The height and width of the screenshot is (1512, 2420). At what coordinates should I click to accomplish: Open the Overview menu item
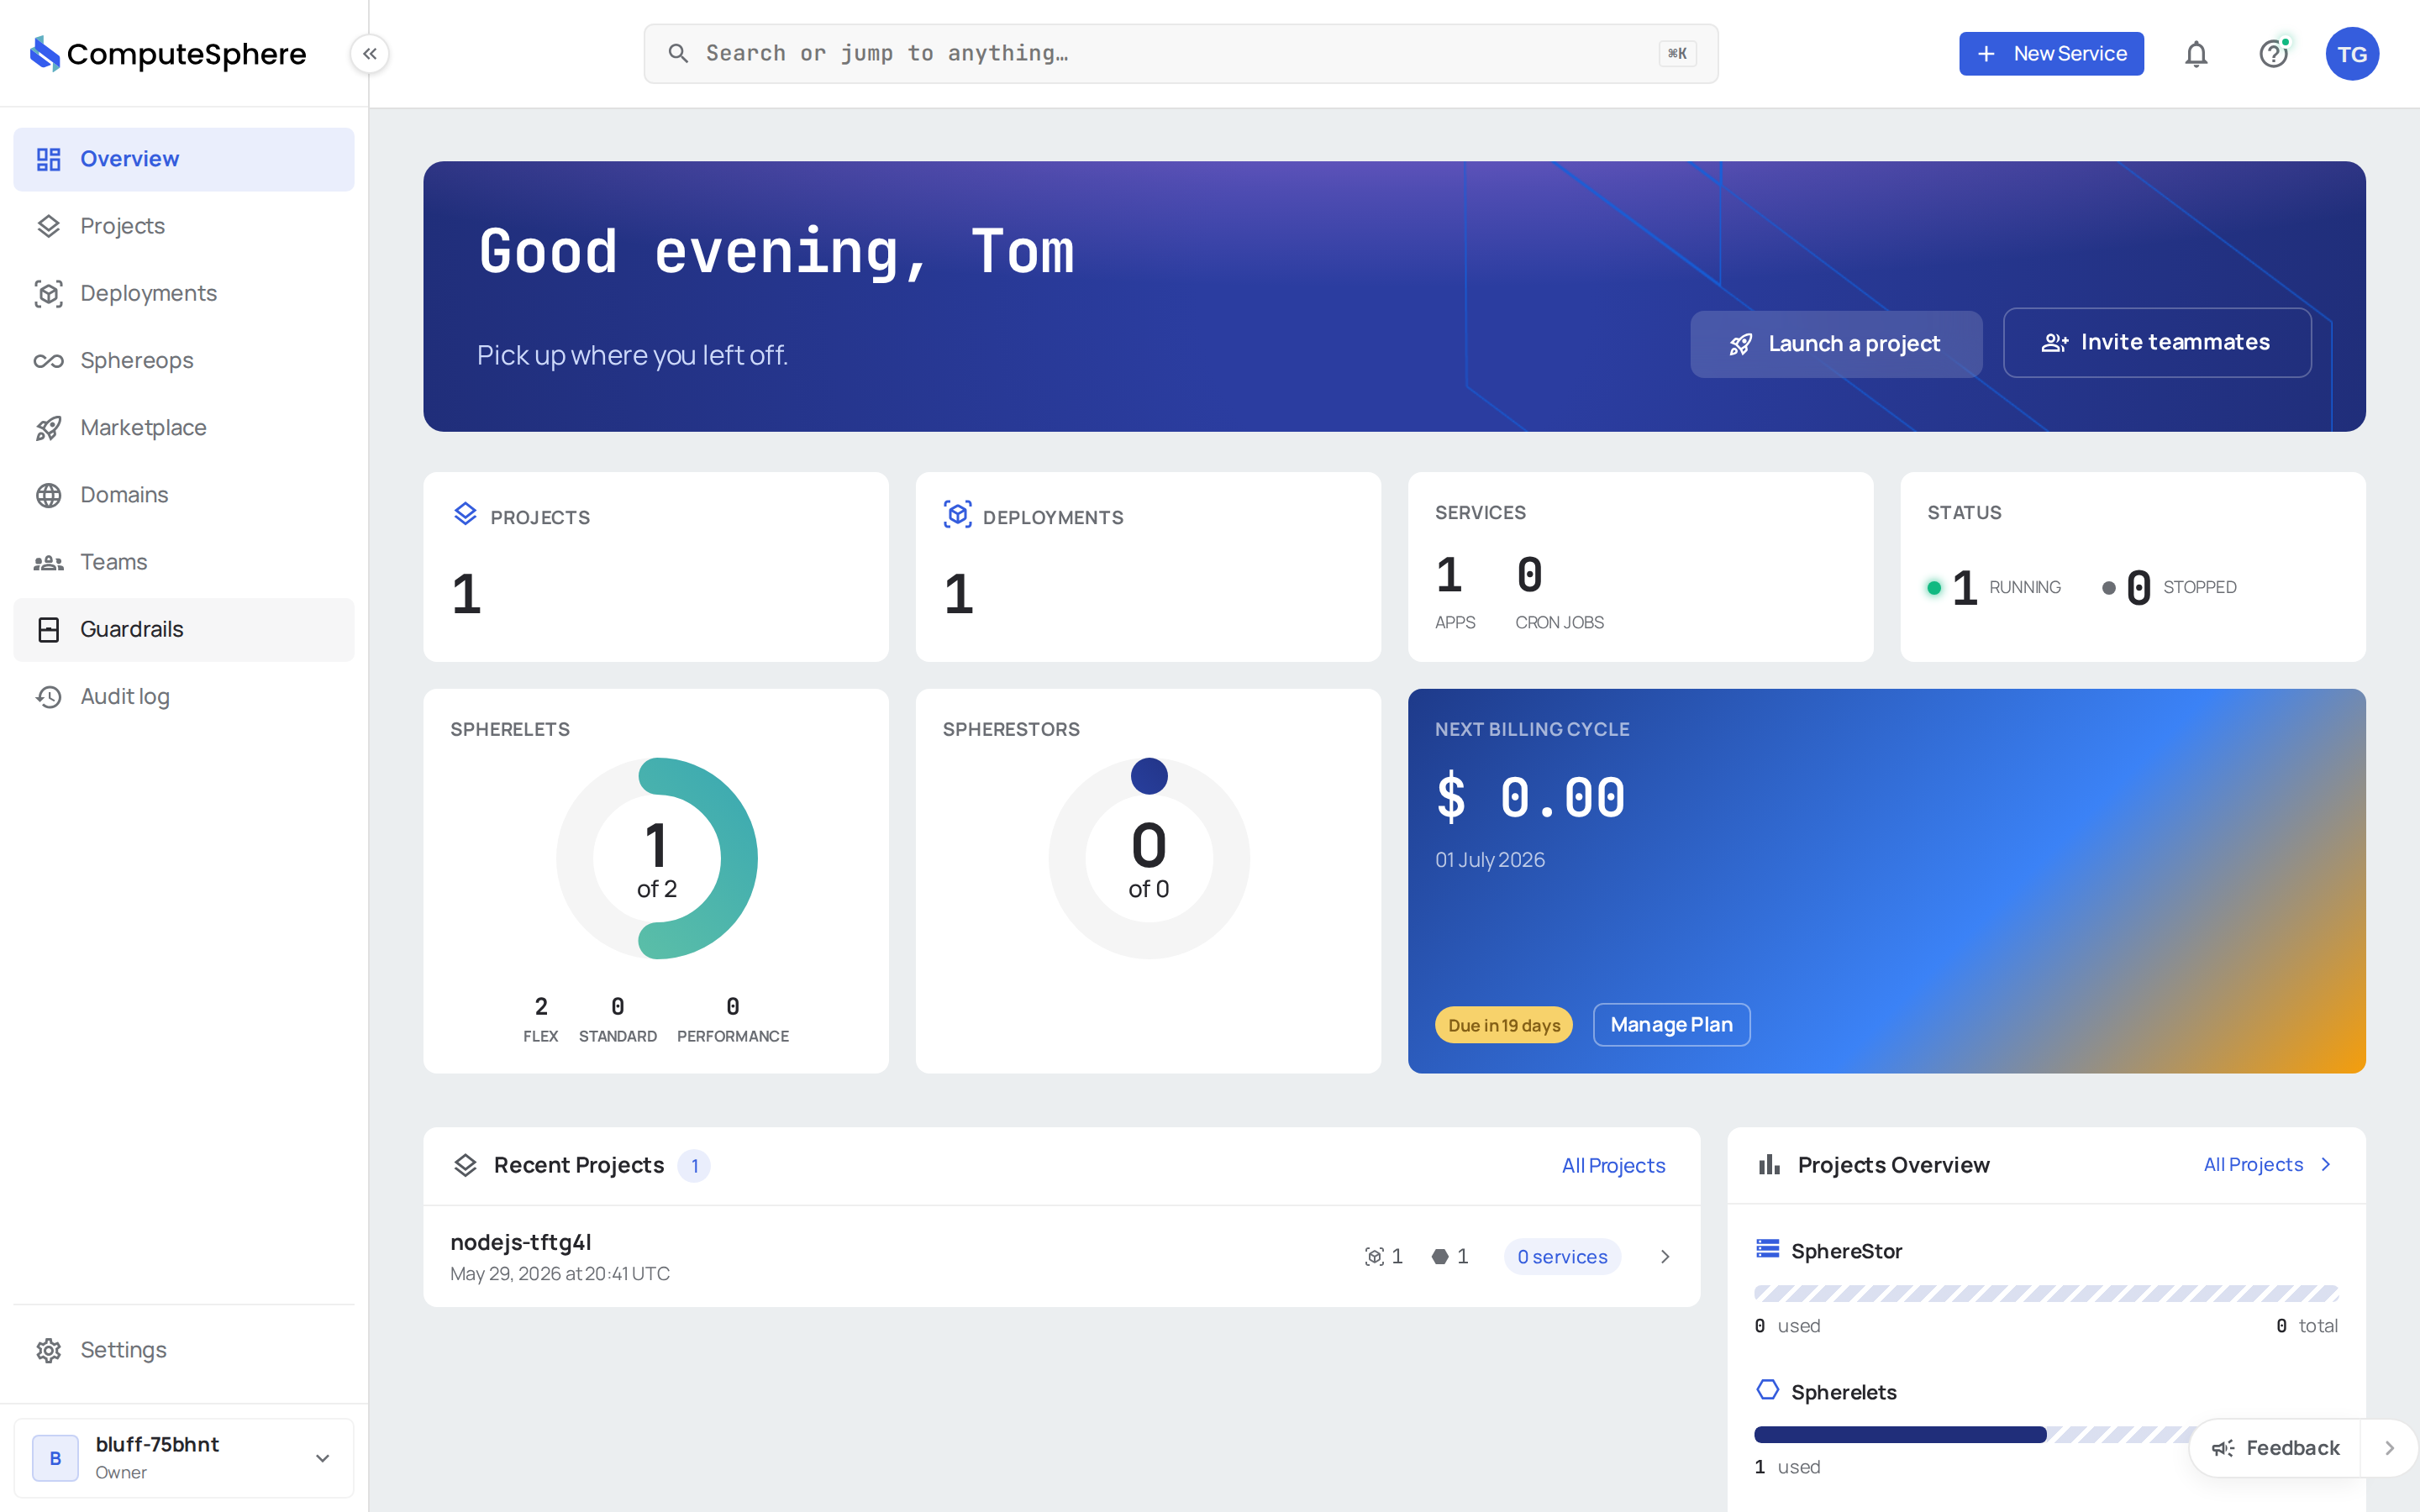184,159
